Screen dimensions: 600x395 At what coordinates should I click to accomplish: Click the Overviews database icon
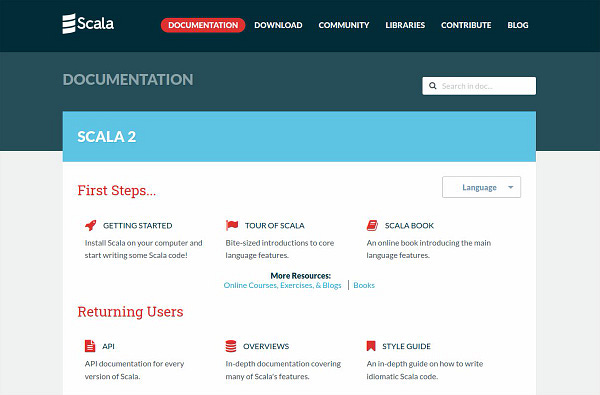click(231, 346)
